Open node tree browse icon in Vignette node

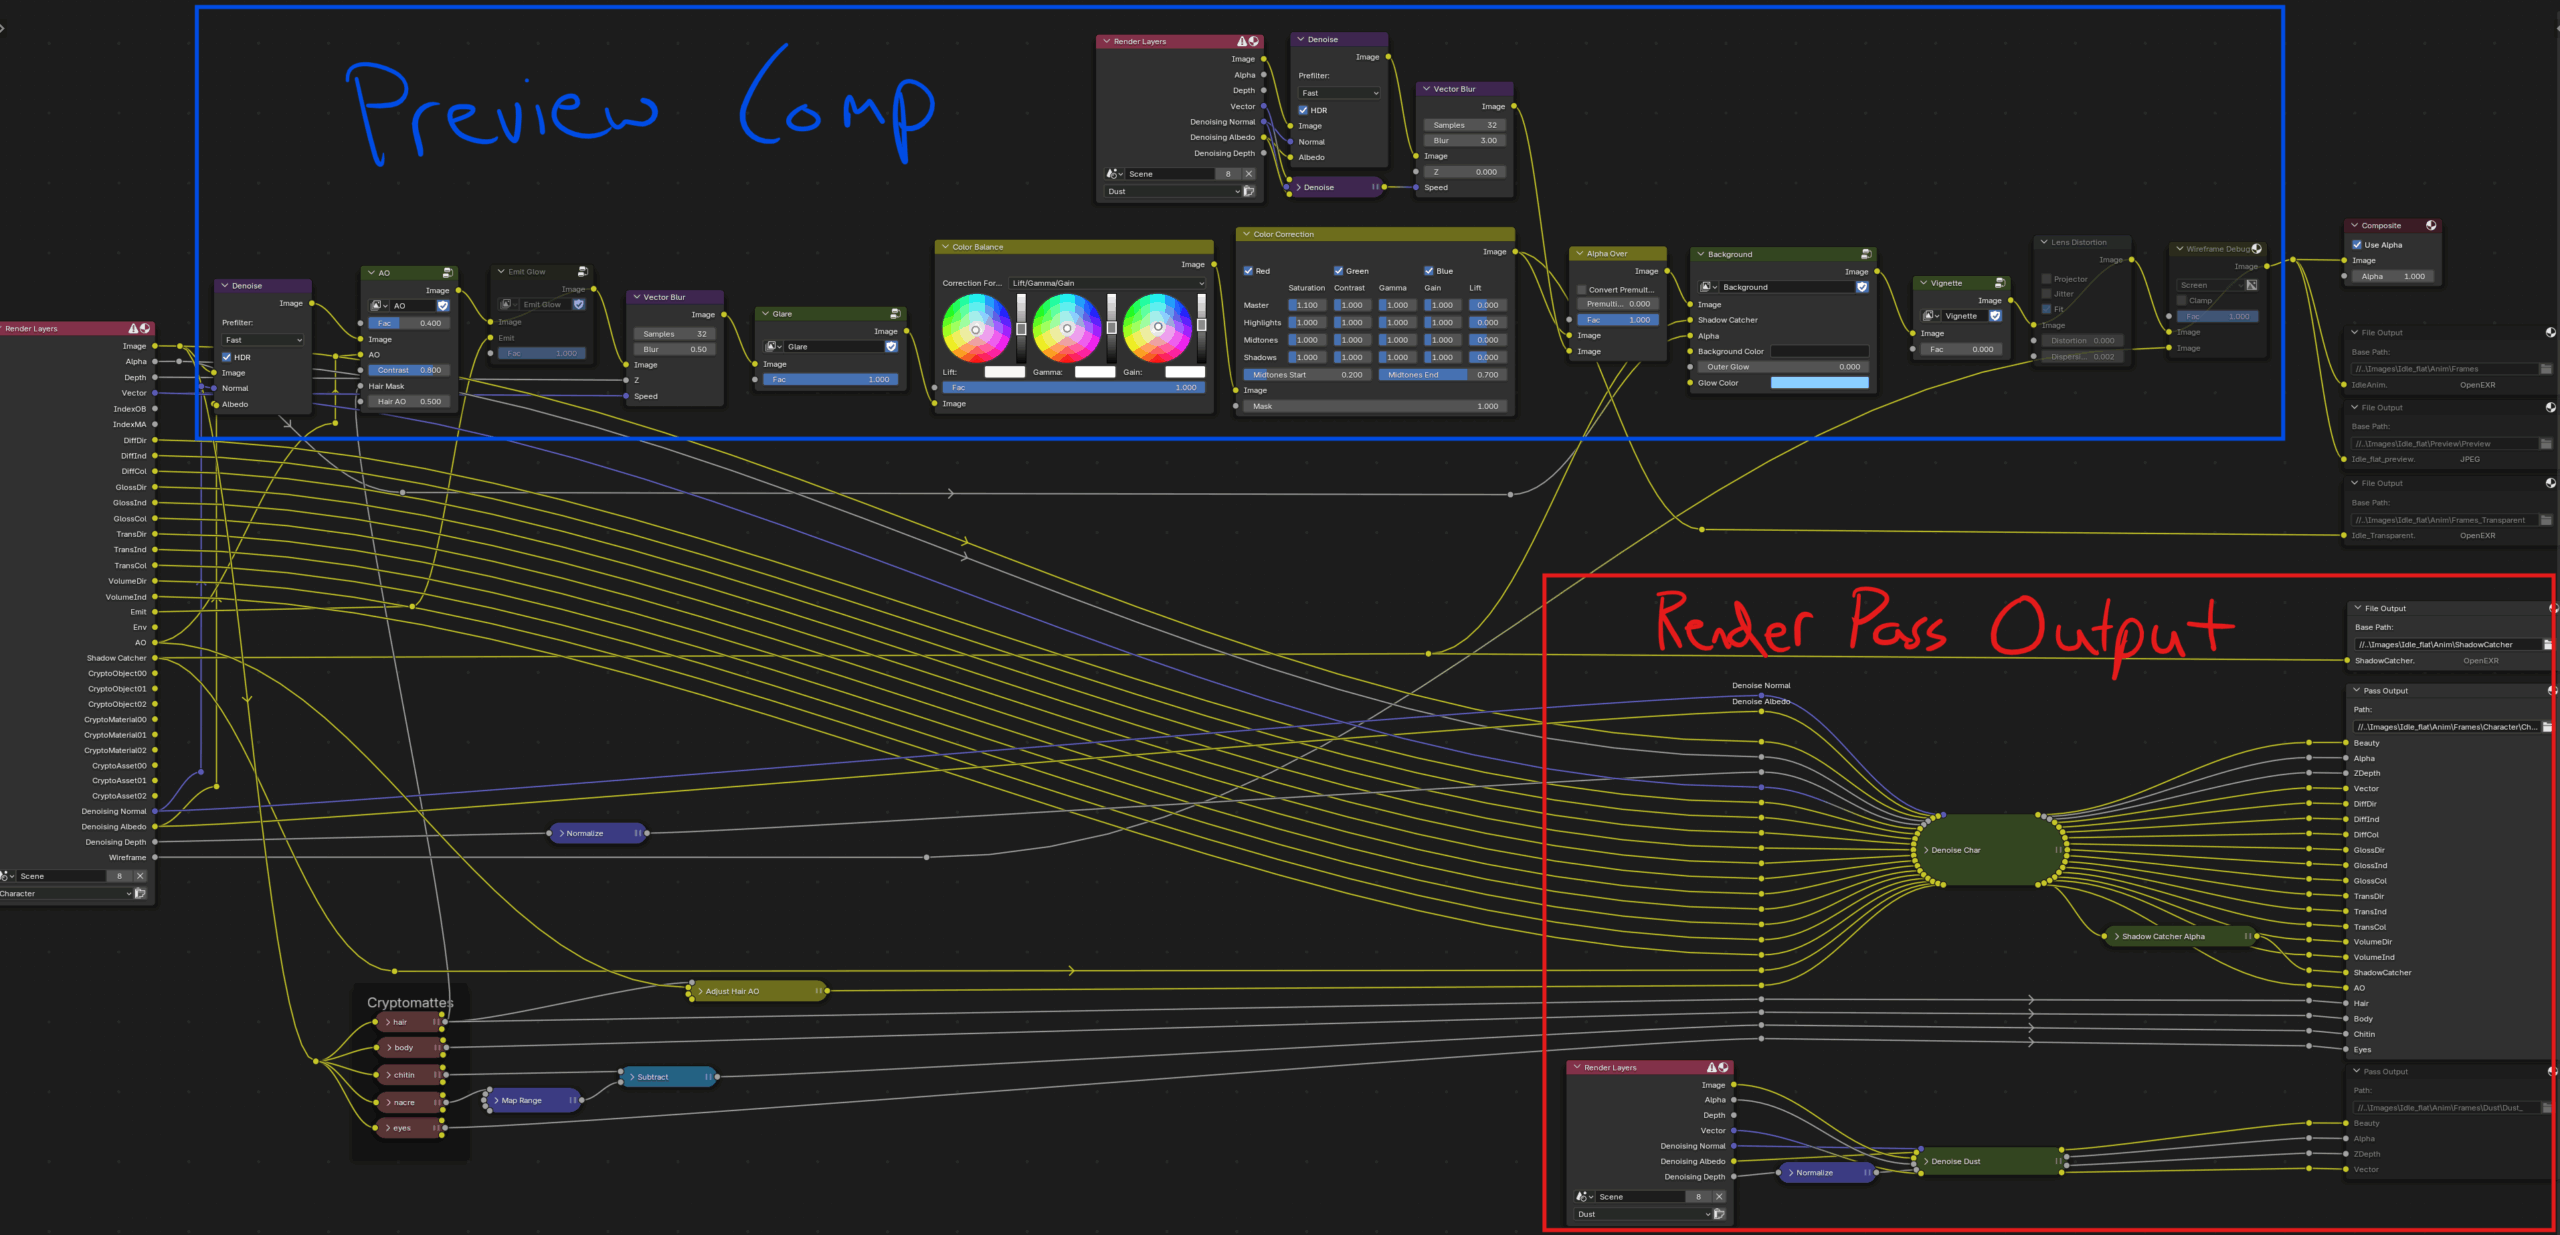(1931, 316)
